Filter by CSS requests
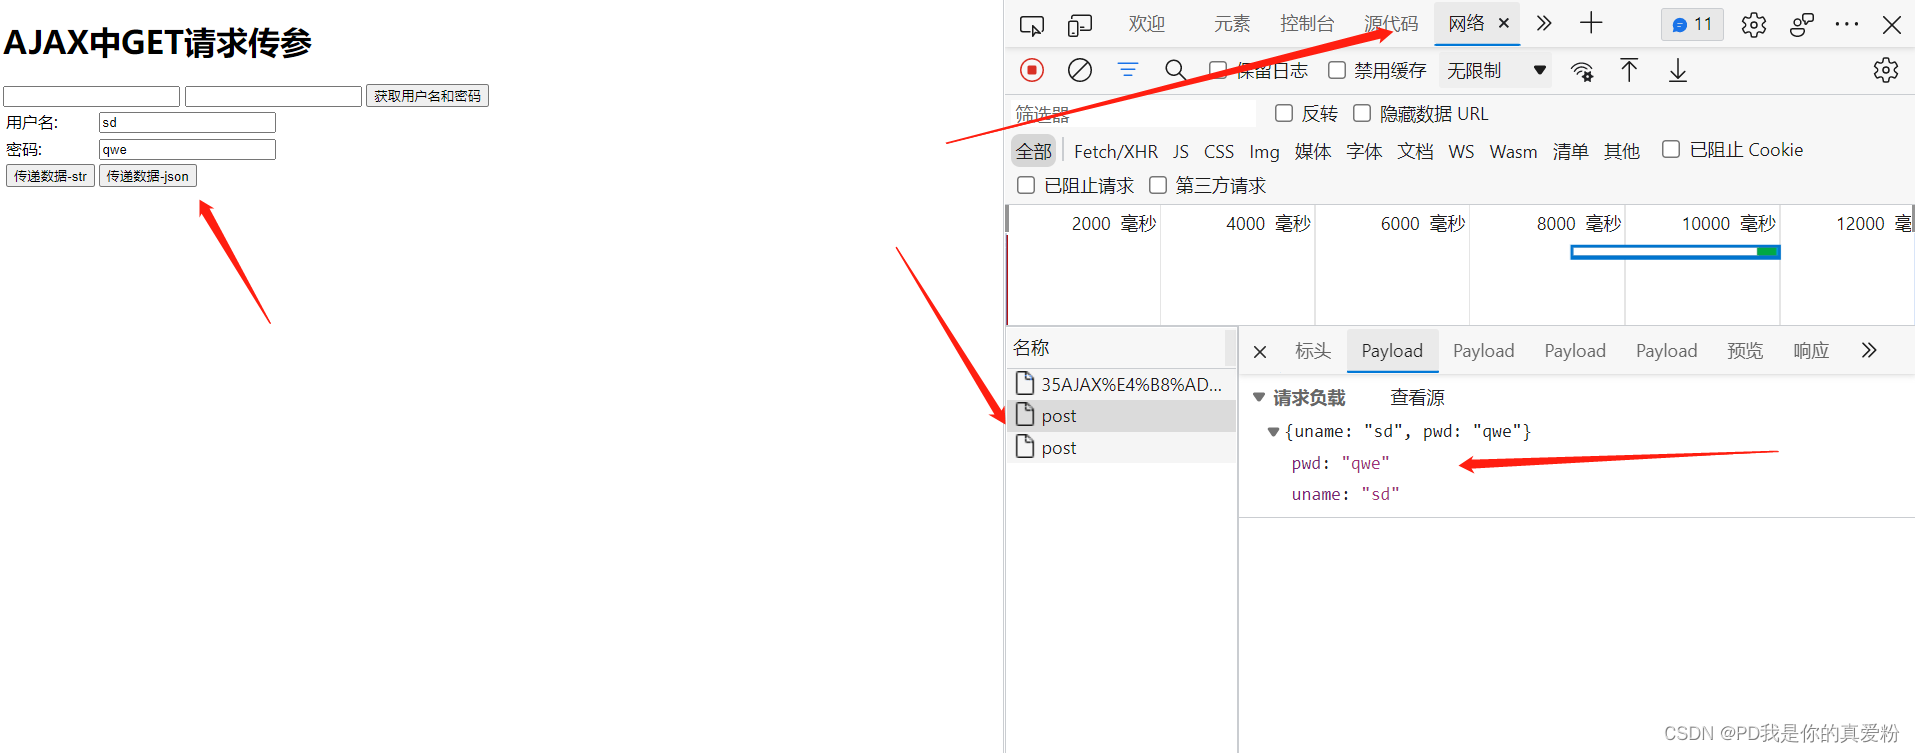 click(1219, 151)
